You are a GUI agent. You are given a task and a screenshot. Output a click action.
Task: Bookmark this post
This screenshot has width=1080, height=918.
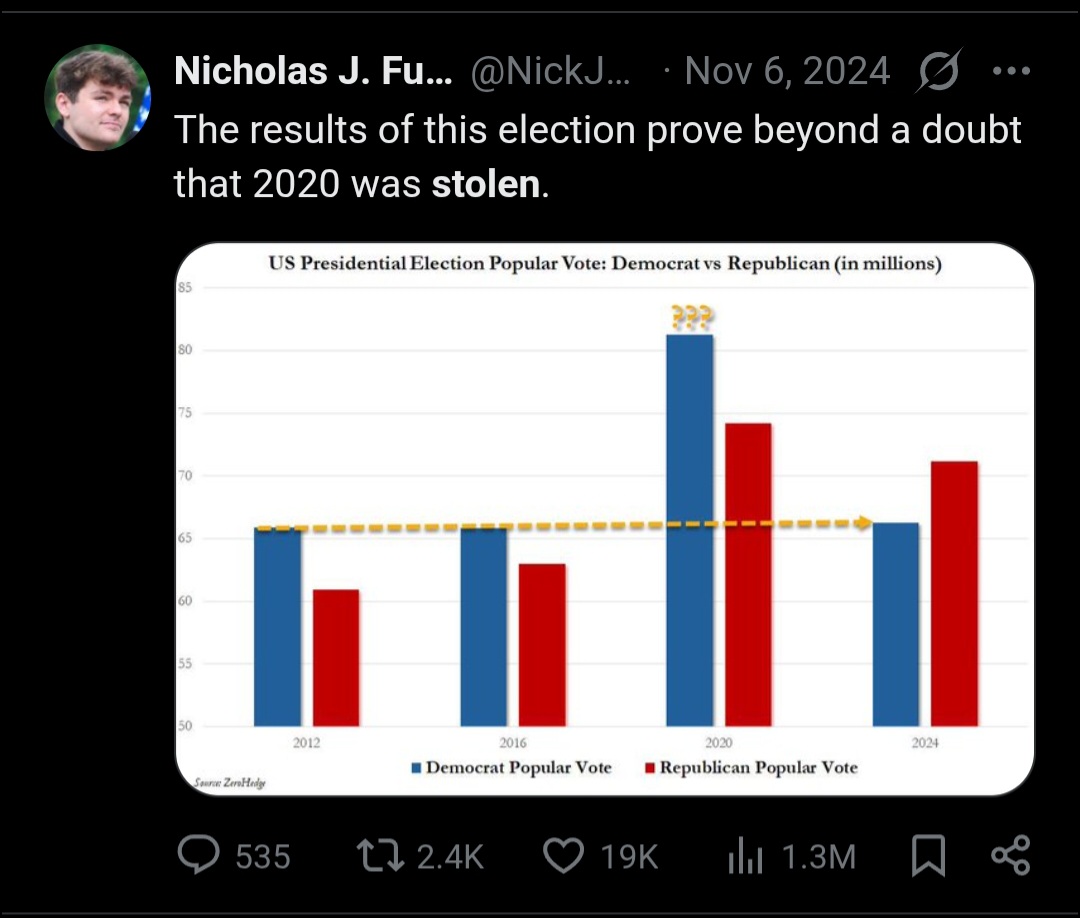pos(928,855)
